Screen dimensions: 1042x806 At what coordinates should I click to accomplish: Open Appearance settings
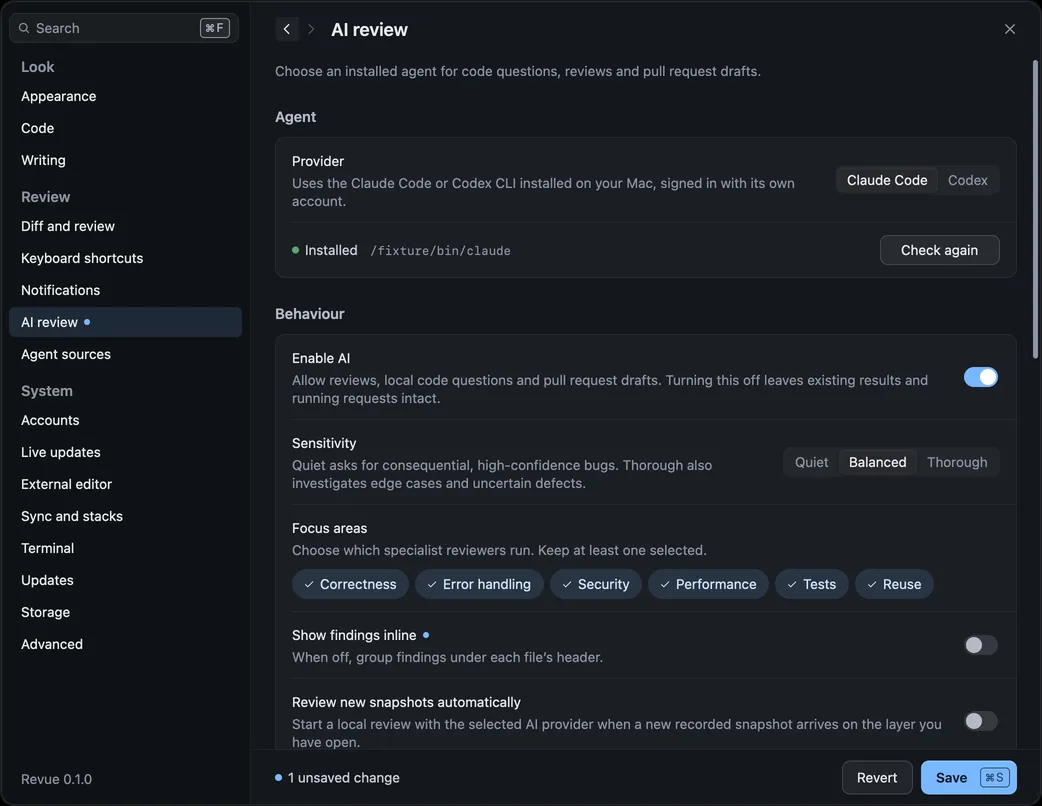(125, 96)
